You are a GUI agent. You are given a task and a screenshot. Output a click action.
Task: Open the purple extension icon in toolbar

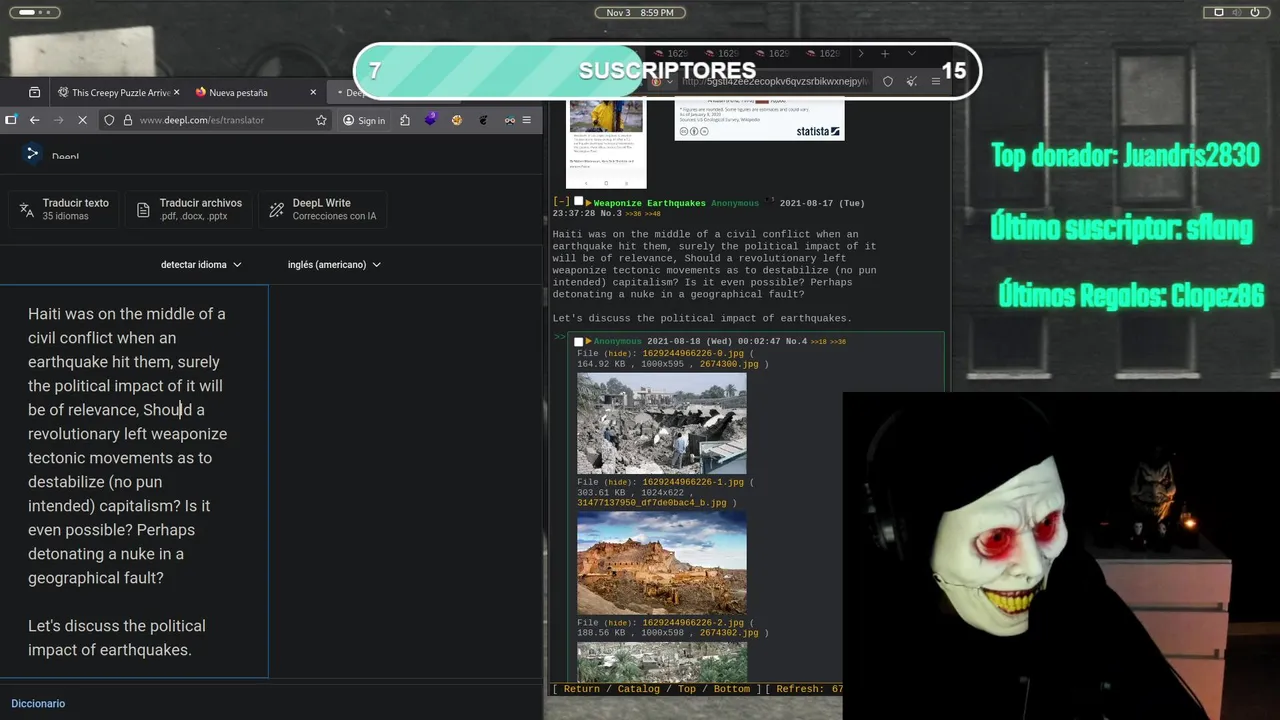(x=431, y=120)
